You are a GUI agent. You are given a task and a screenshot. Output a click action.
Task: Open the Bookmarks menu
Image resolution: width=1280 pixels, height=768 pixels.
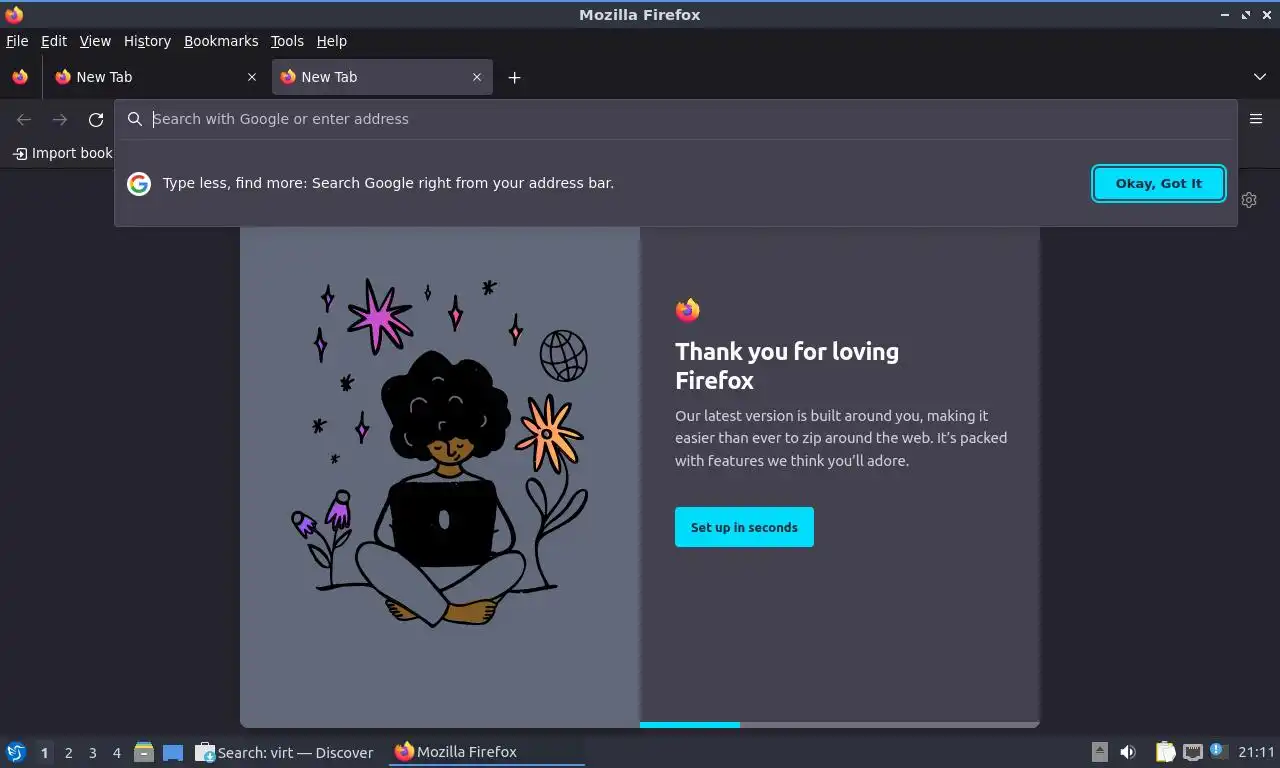coord(221,41)
